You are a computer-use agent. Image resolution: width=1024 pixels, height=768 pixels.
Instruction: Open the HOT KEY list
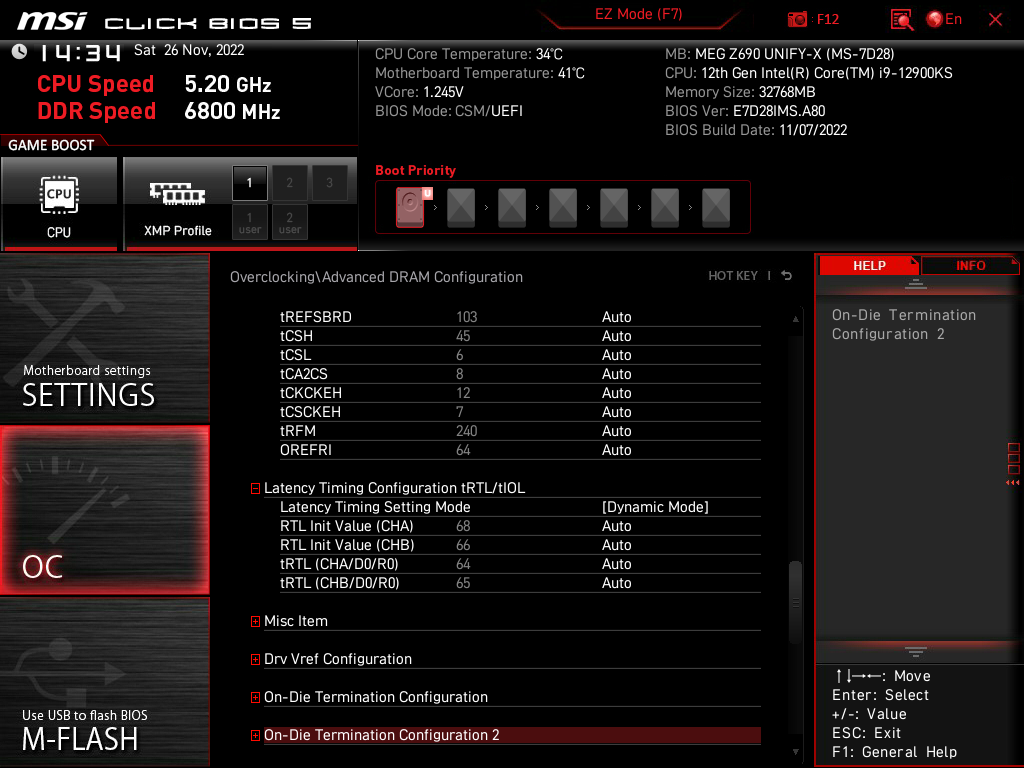[733, 276]
